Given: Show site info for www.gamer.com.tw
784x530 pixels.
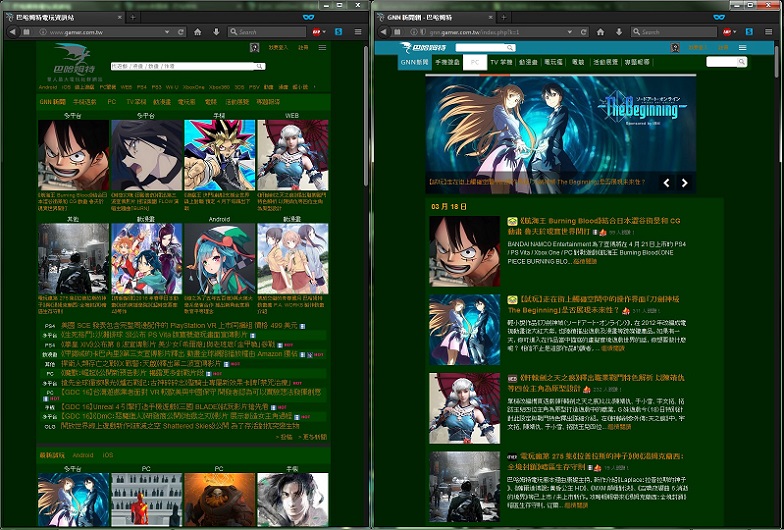Looking at the screenshot, I should [42, 32].
